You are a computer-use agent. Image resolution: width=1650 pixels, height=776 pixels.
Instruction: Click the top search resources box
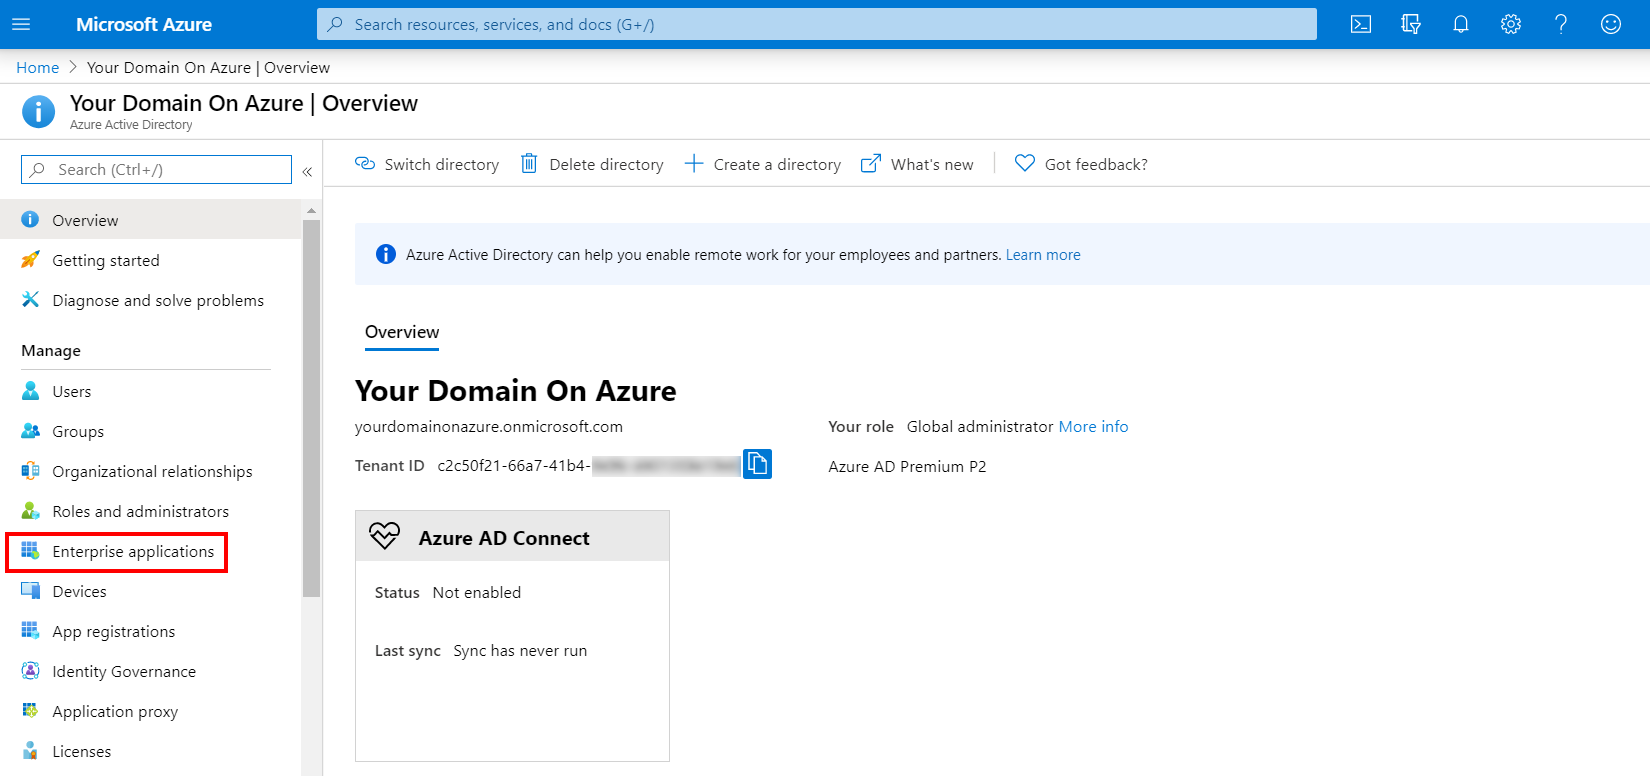pos(816,24)
